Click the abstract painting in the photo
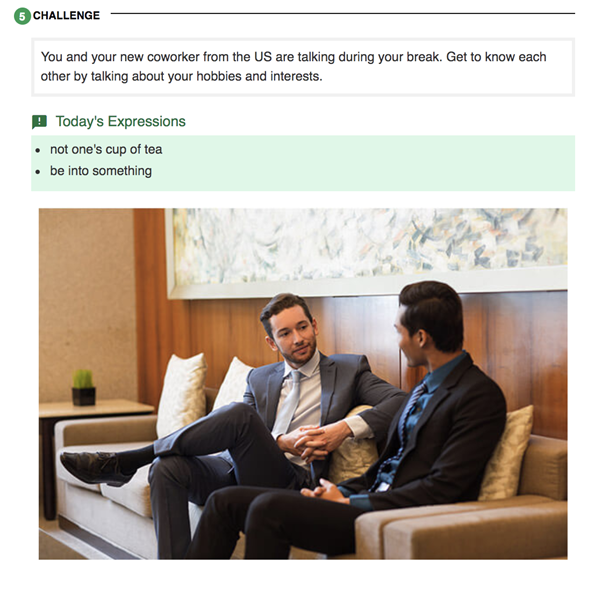This screenshot has width=602, height=593. tap(367, 251)
